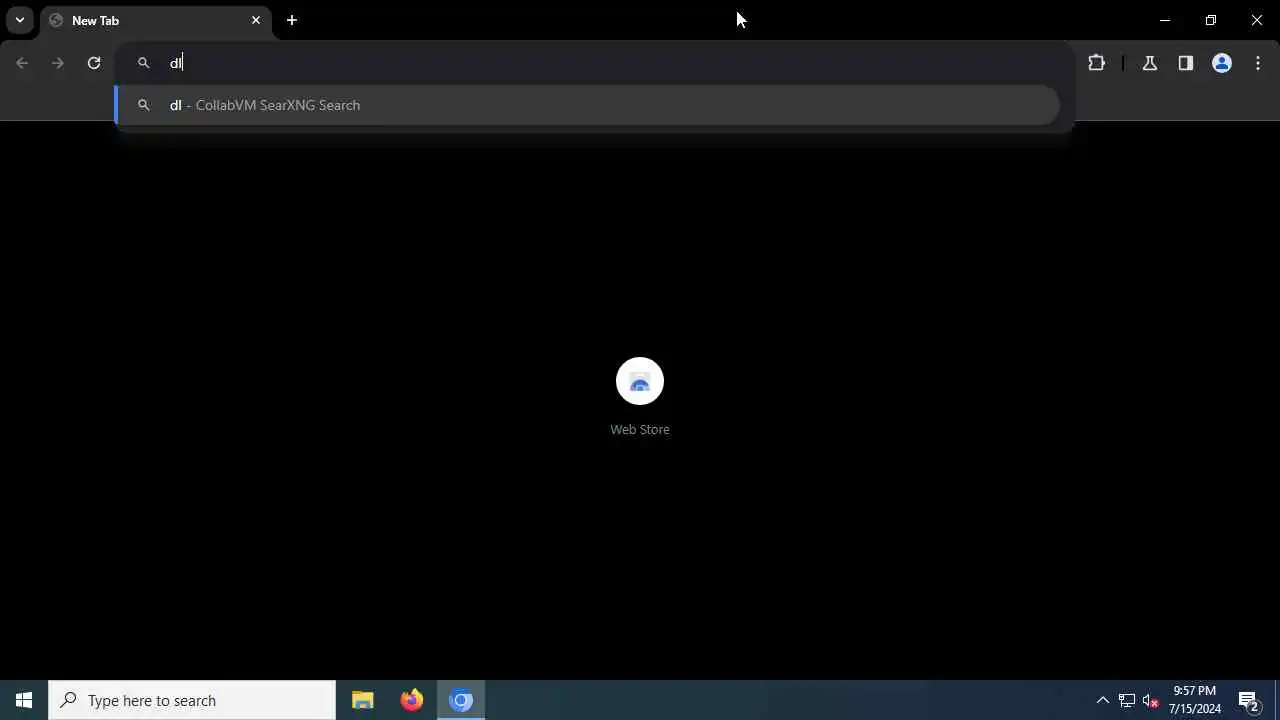Viewport: 1280px width, 720px height.
Task: Open the Windows Start menu
Action: tap(24, 700)
